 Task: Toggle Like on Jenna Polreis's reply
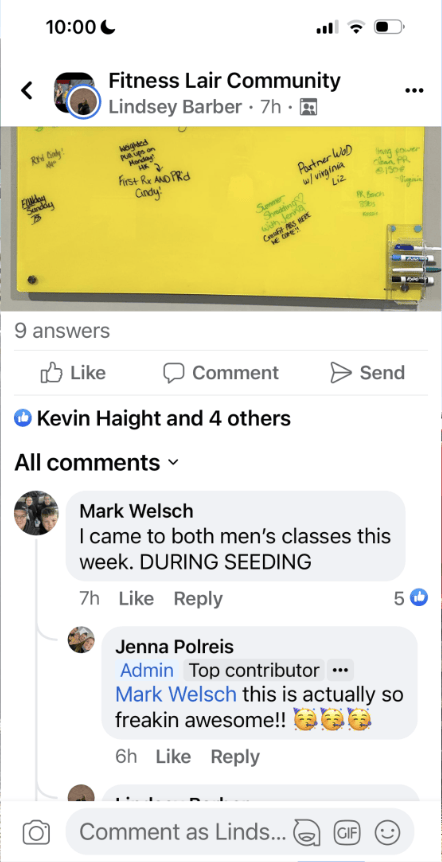173,757
